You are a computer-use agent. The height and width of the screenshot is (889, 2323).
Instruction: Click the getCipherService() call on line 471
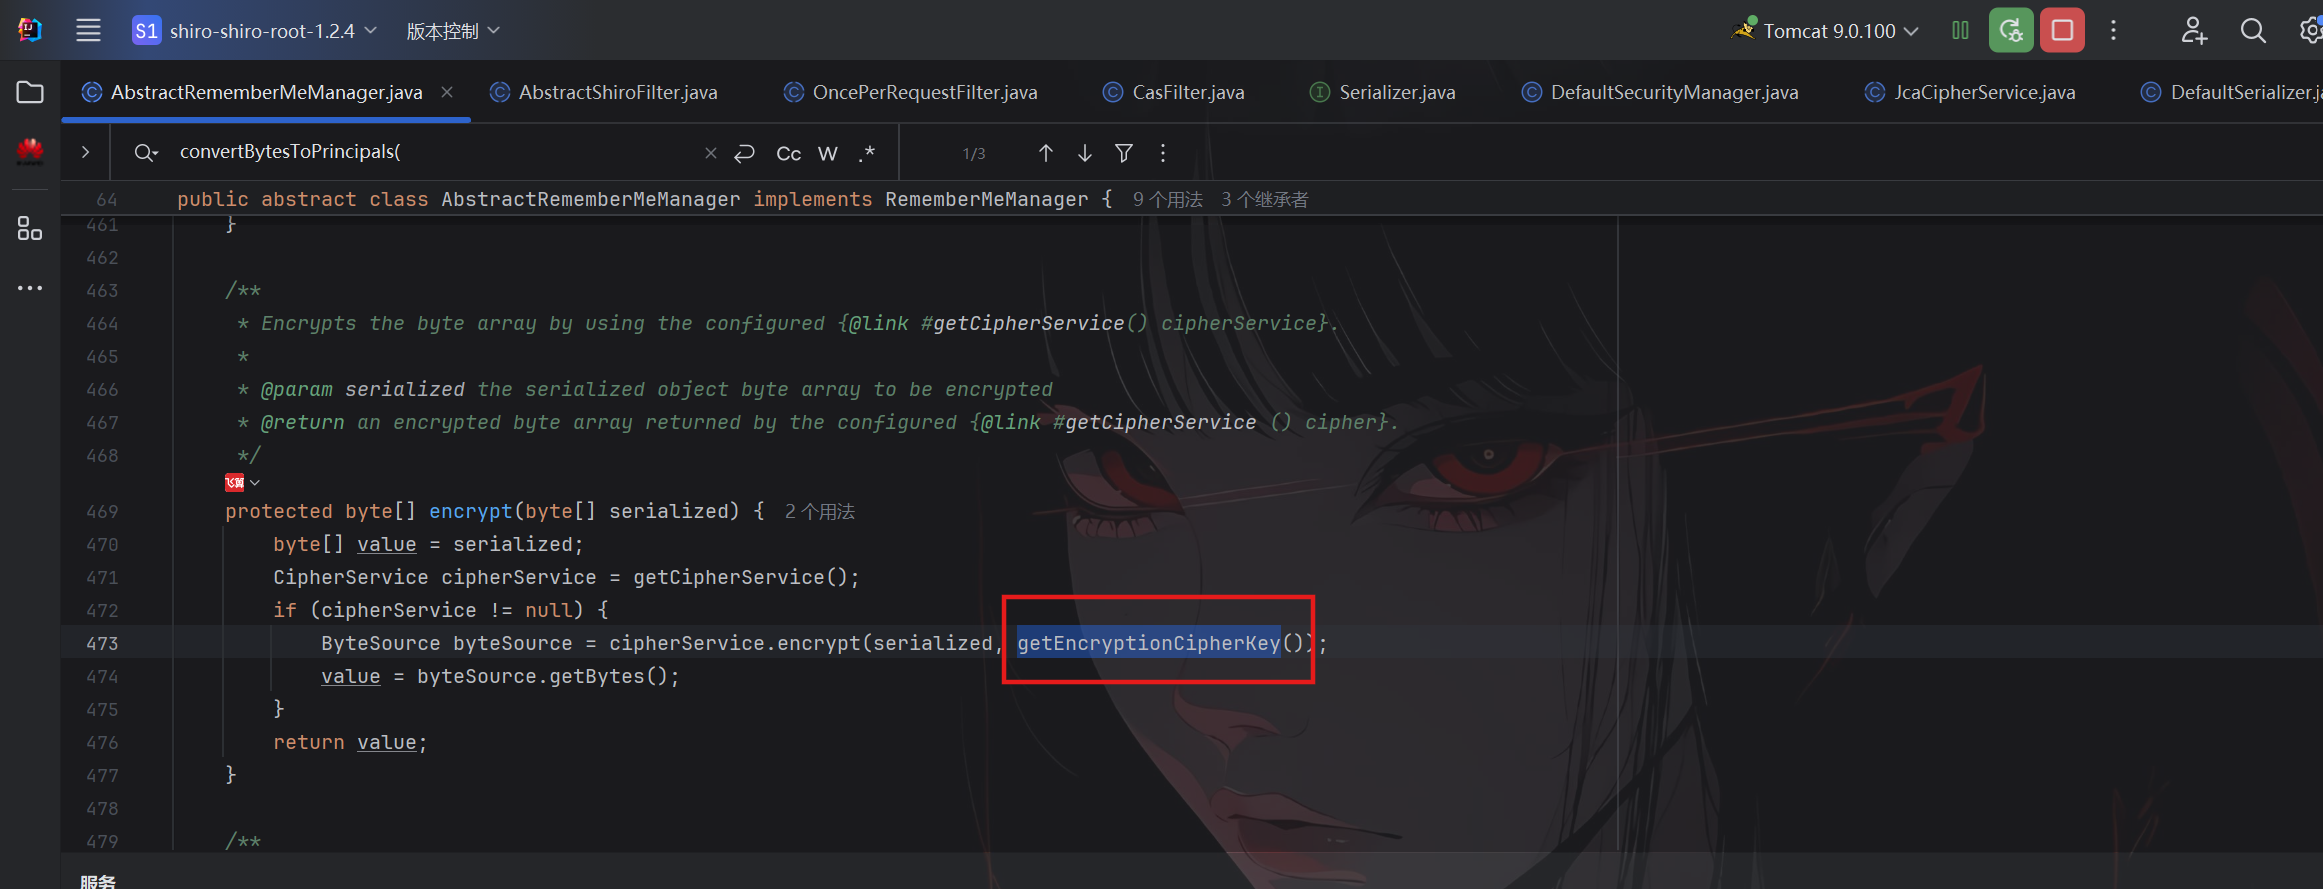click(x=740, y=577)
